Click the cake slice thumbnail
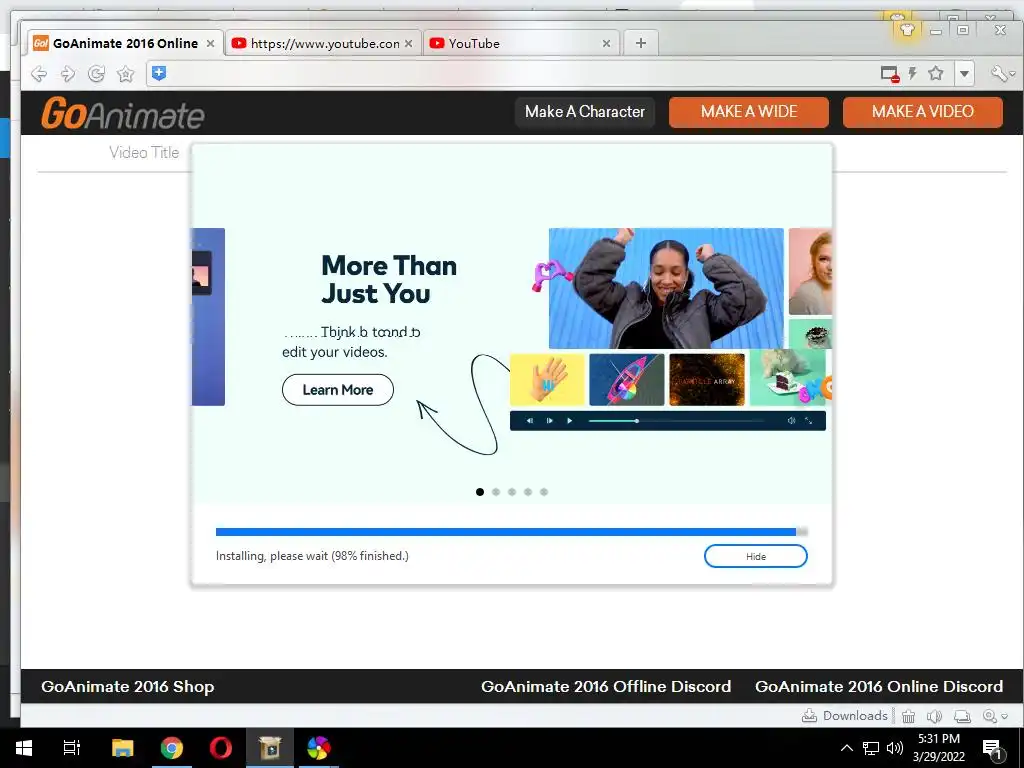 click(x=788, y=379)
